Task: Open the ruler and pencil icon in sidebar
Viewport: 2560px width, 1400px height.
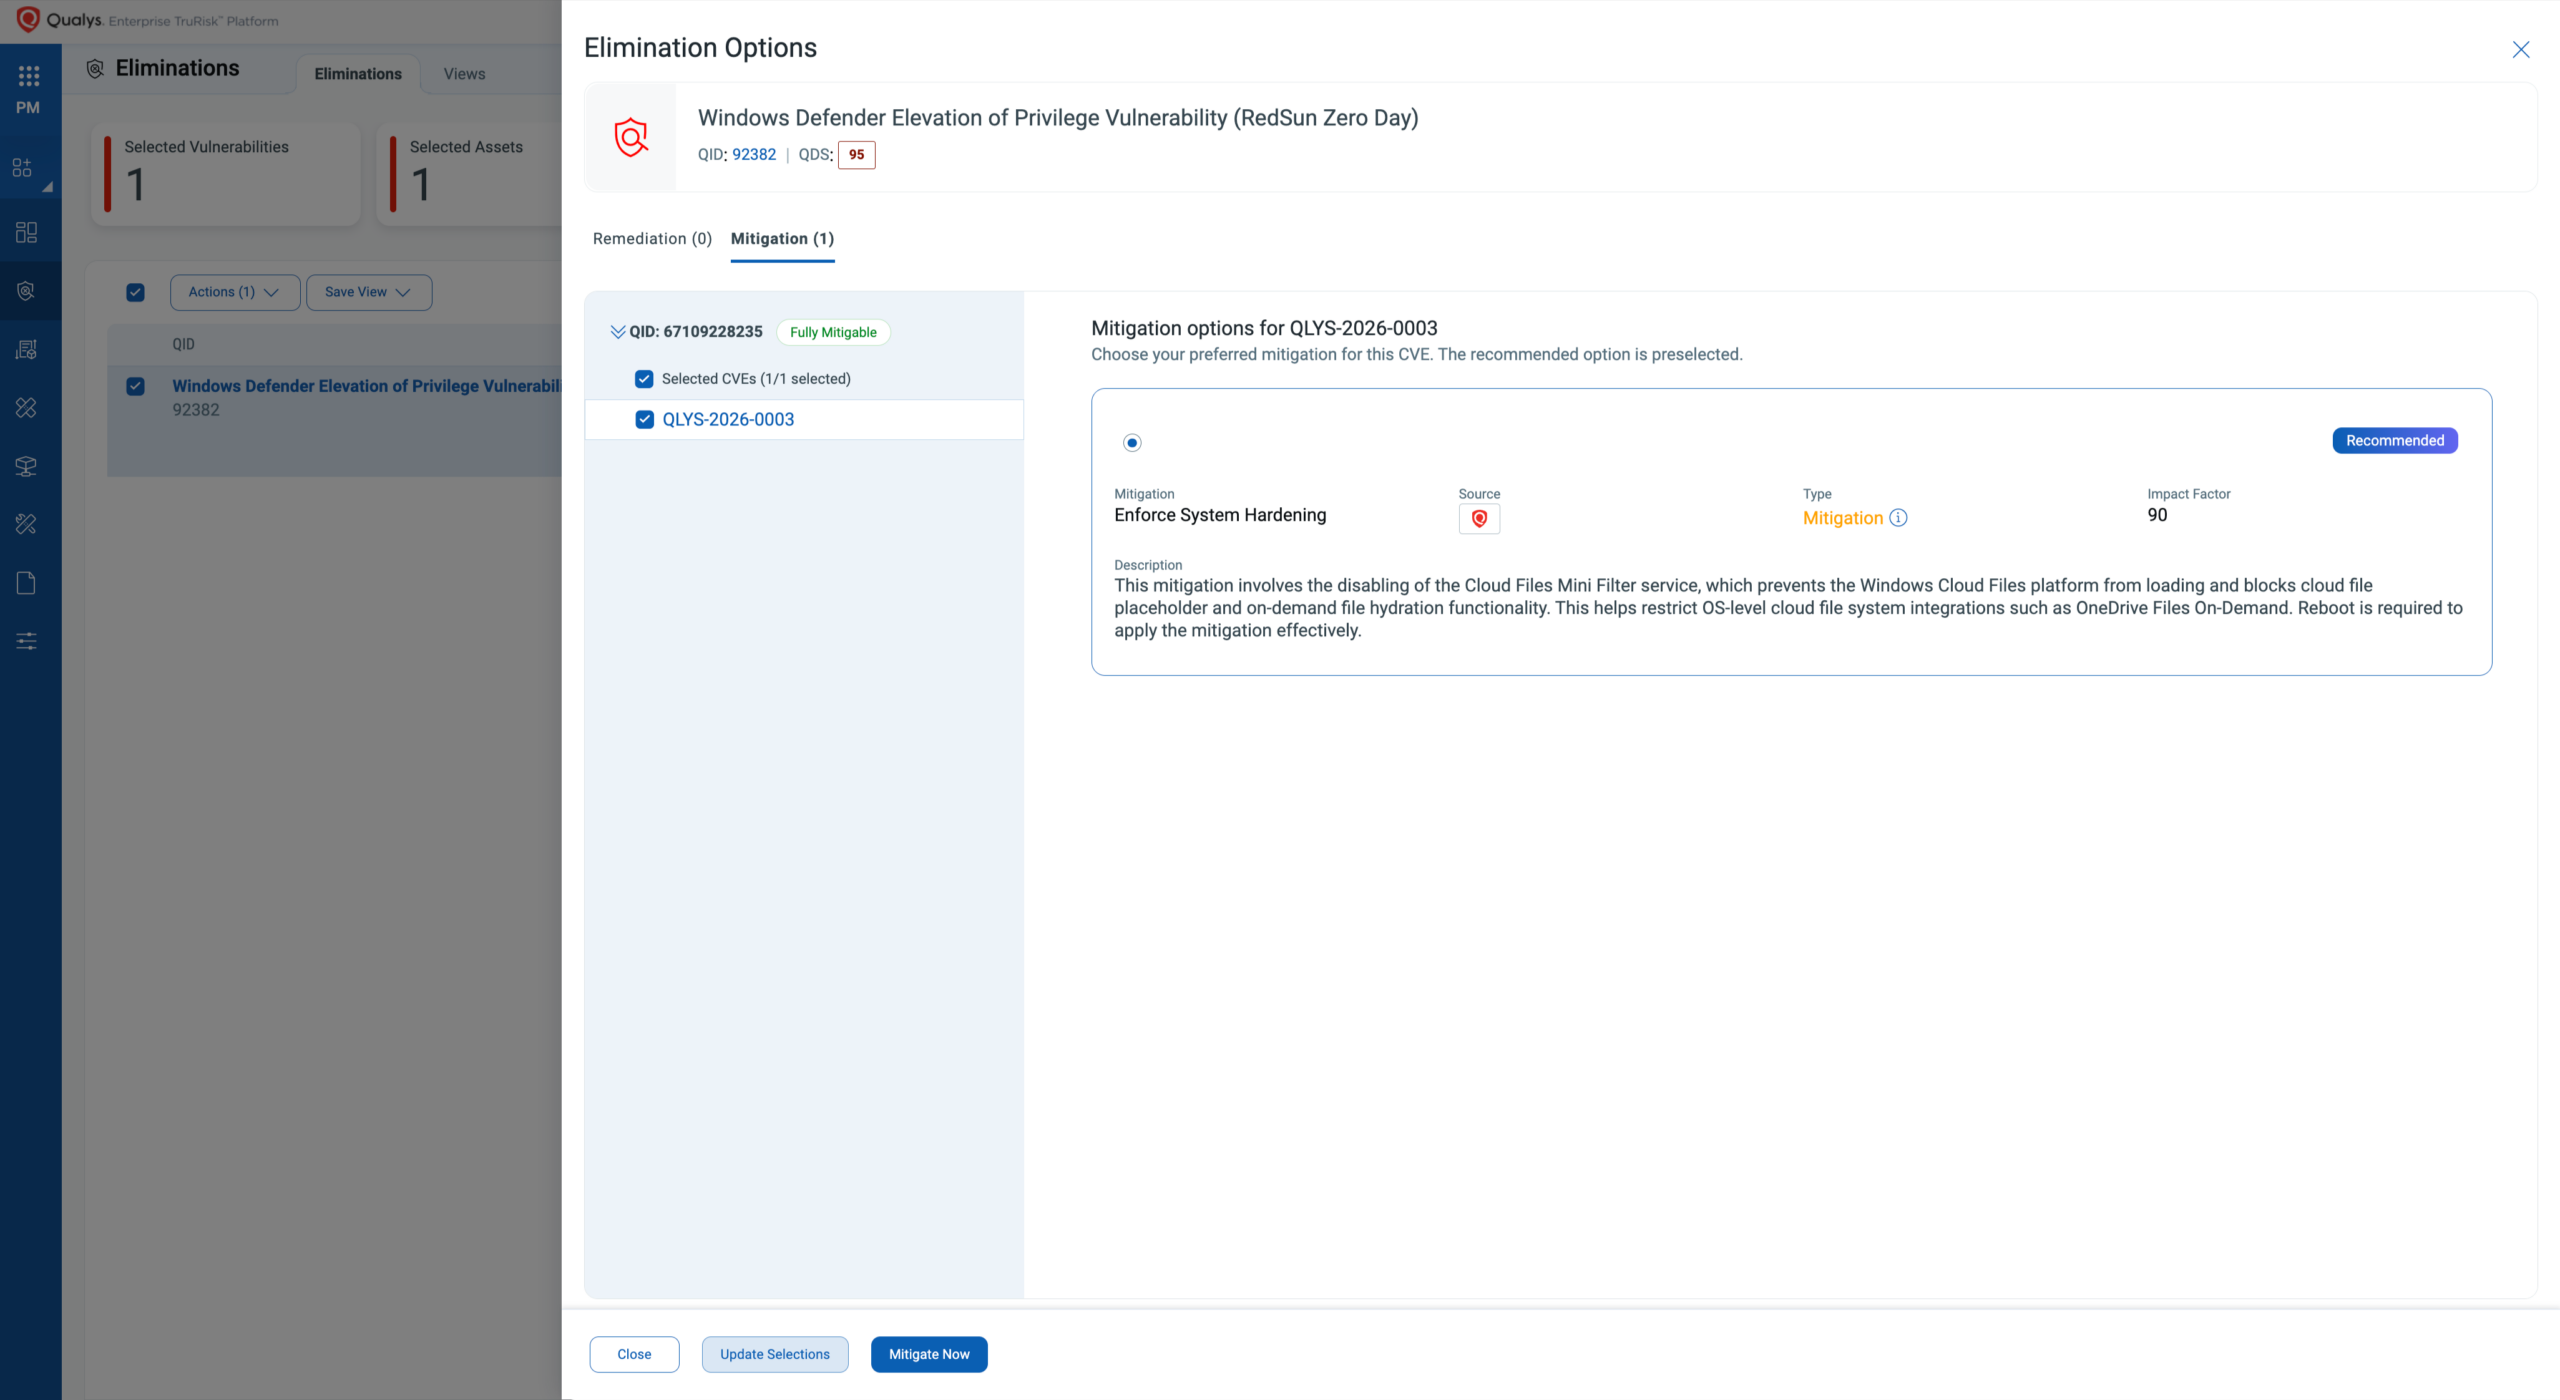Action: click(27, 524)
